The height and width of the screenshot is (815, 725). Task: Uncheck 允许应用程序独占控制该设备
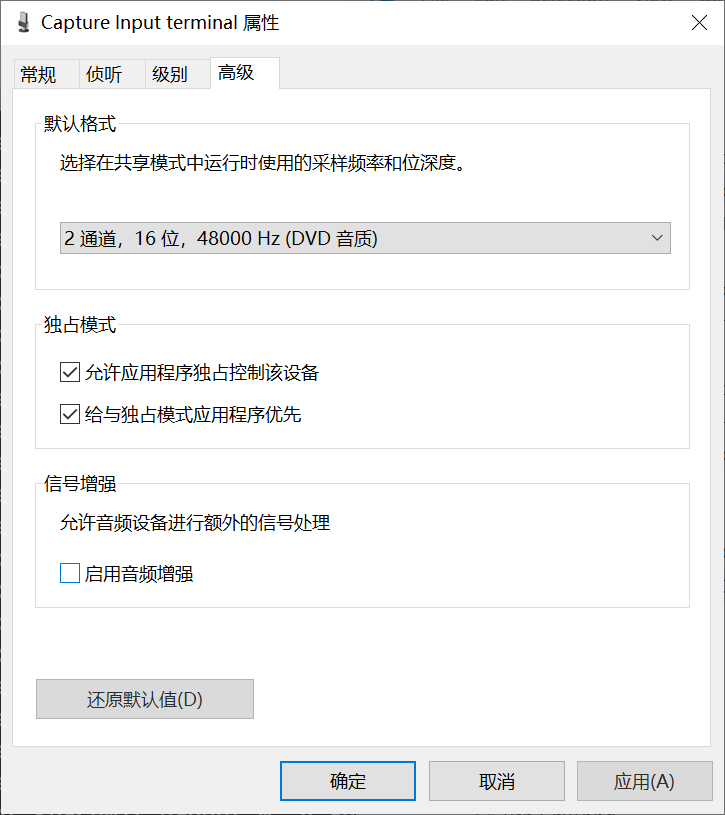pyautogui.click(x=70, y=372)
